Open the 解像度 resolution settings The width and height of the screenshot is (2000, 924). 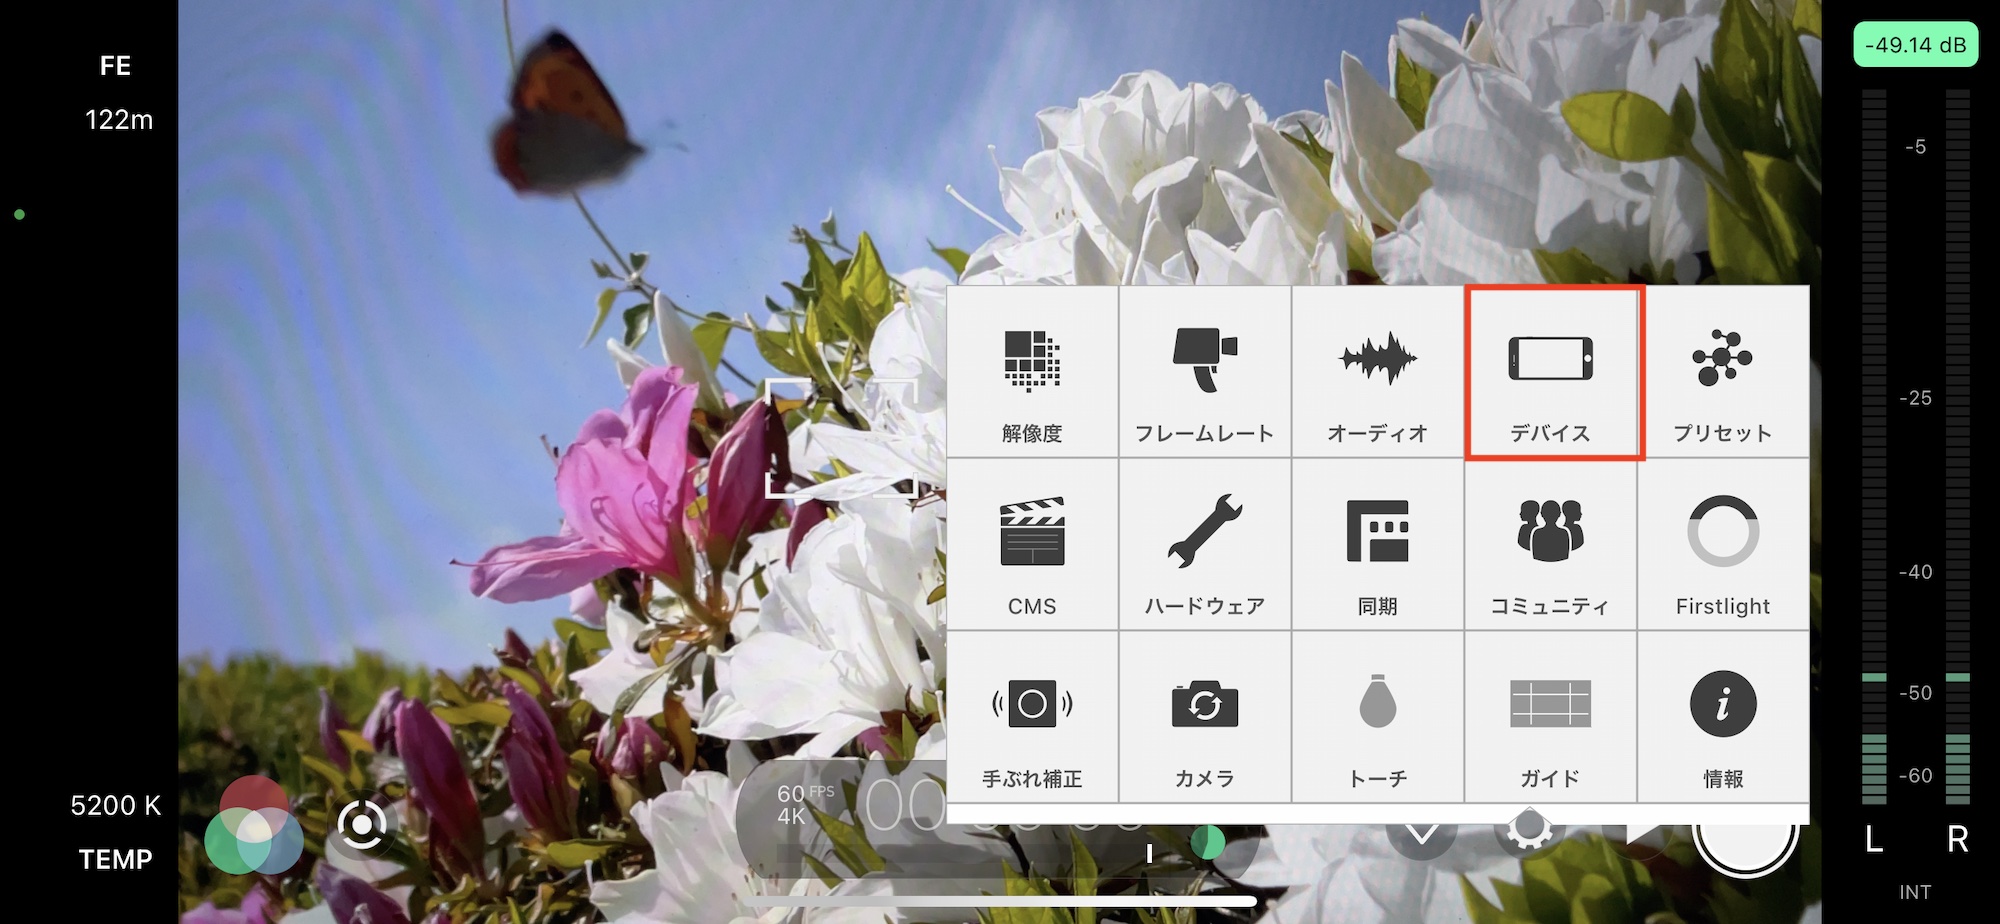(x=1032, y=372)
